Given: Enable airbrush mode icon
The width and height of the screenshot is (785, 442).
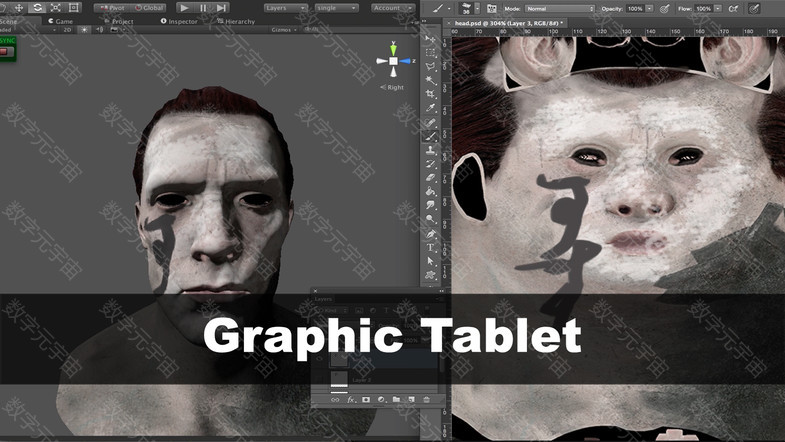Looking at the screenshot, I should coord(733,9).
